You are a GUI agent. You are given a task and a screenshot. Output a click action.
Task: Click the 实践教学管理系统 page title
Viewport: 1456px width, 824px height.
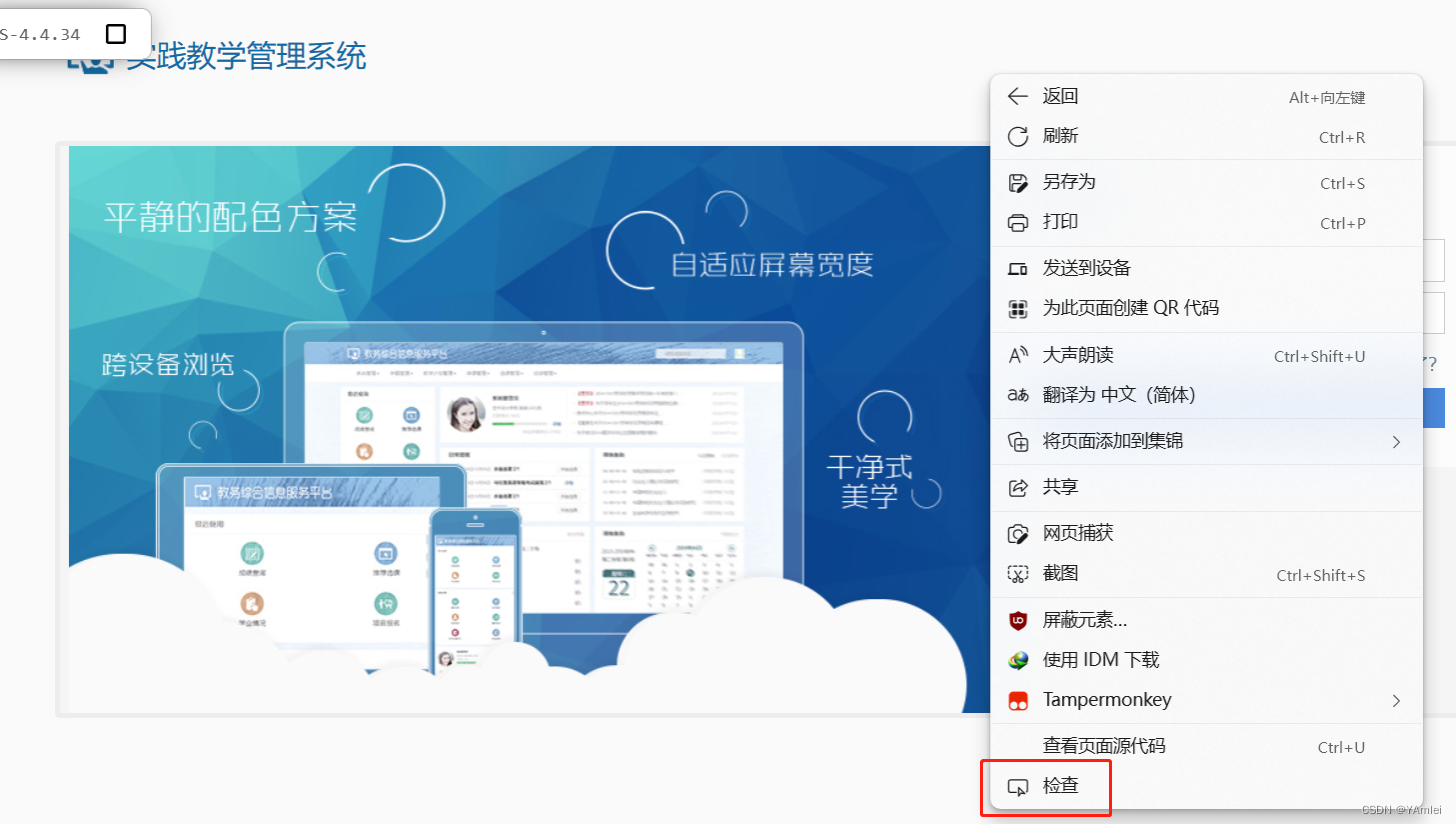click(x=246, y=56)
